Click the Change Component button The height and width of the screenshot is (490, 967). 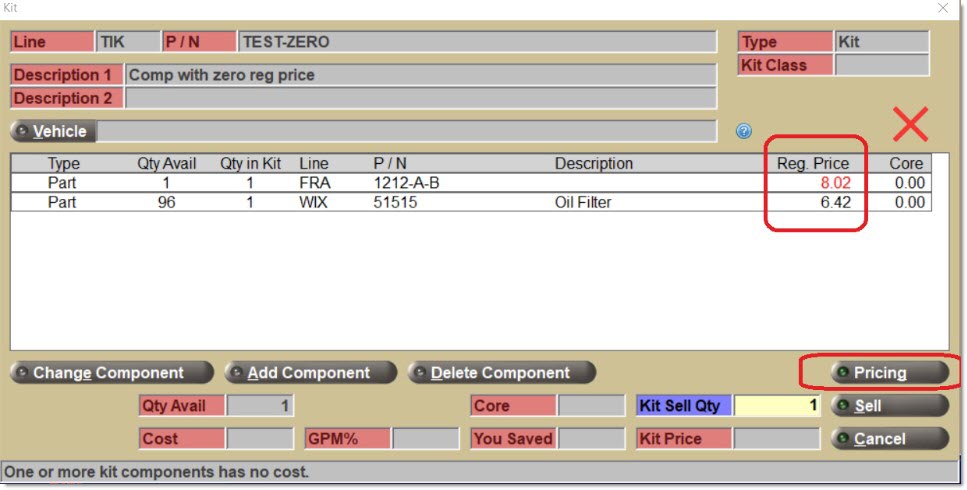click(x=111, y=373)
